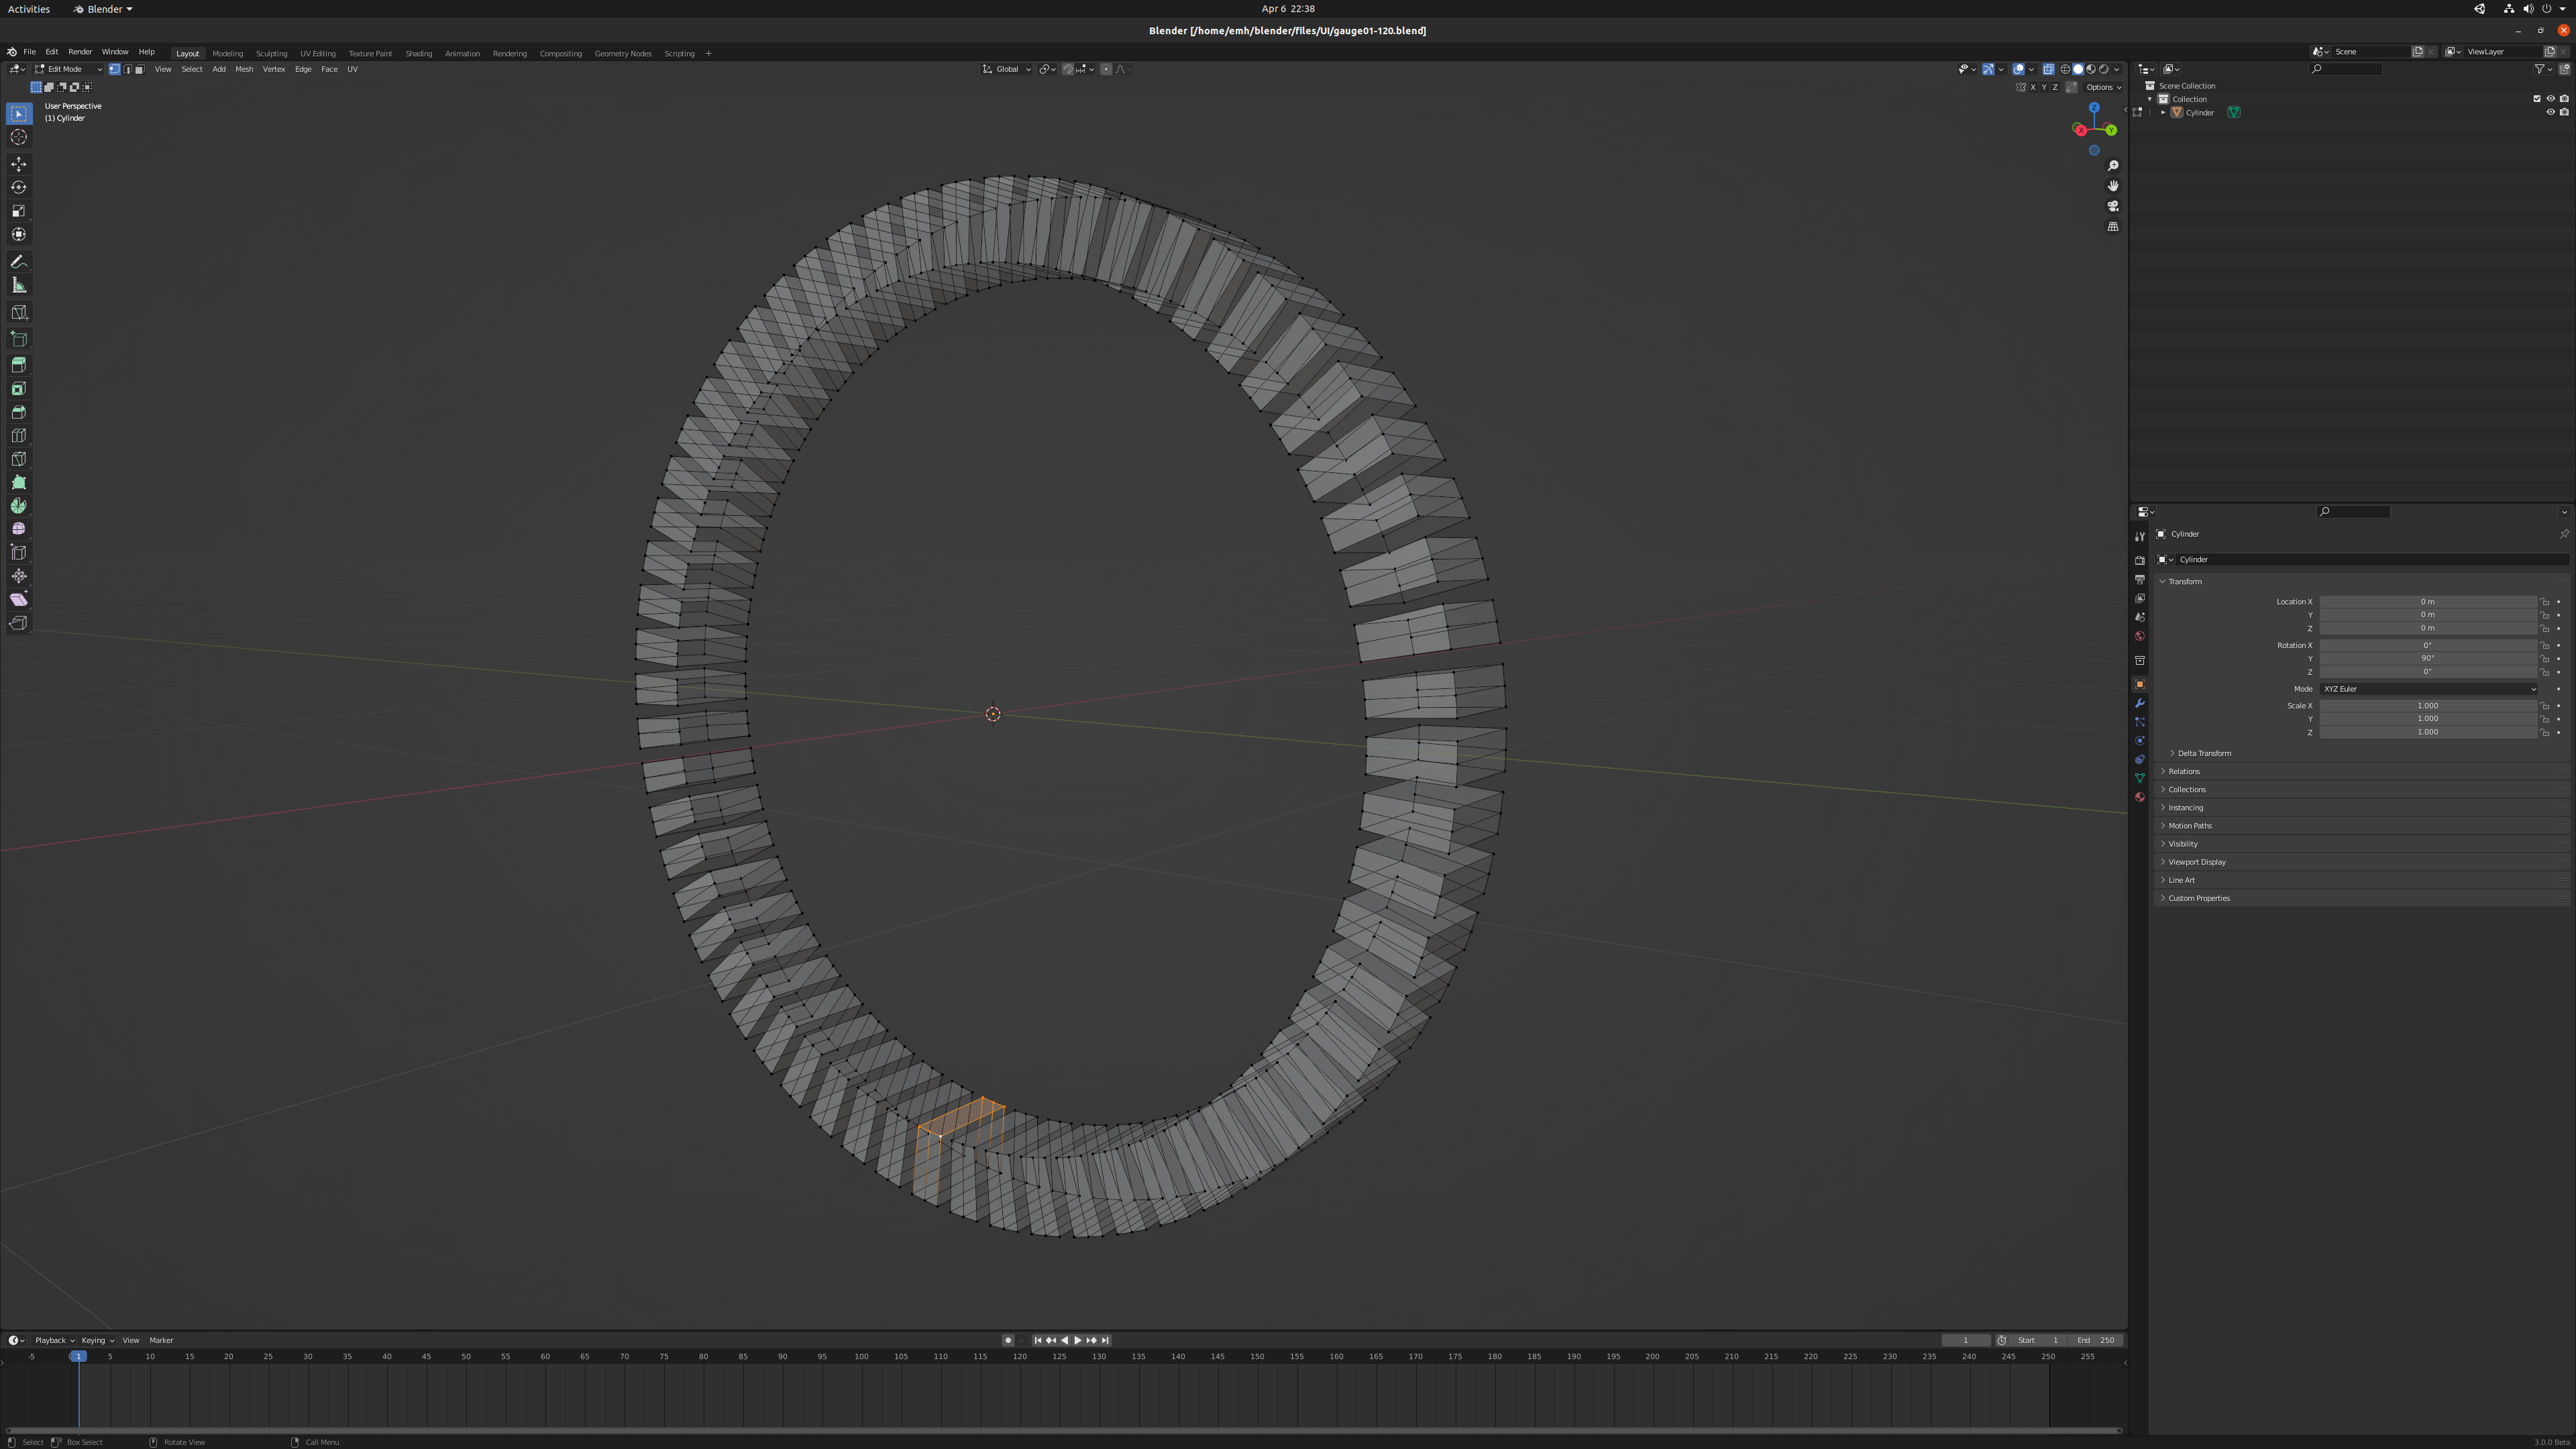Screen dimensions: 2576x1449
Task: Open the timeline Playback menu
Action: (x=54, y=1340)
